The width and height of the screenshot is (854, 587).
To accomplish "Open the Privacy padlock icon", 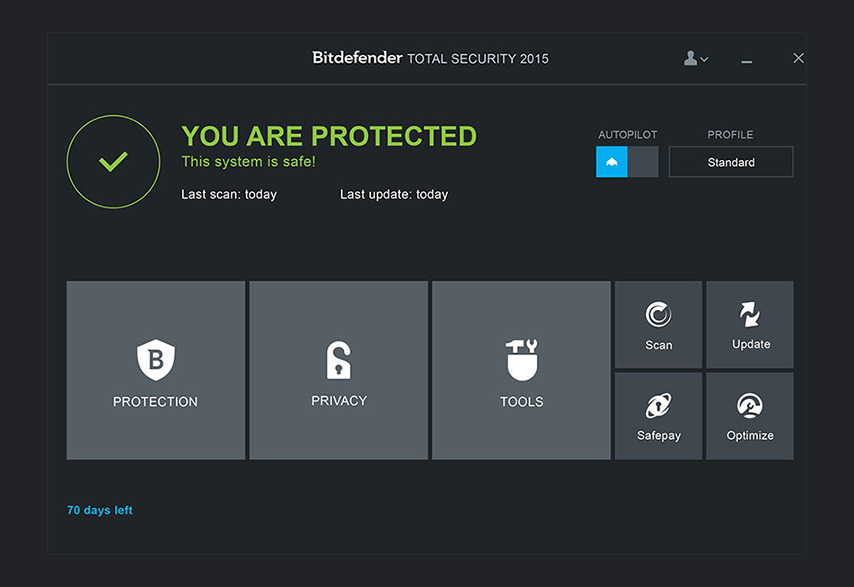I will [x=339, y=360].
